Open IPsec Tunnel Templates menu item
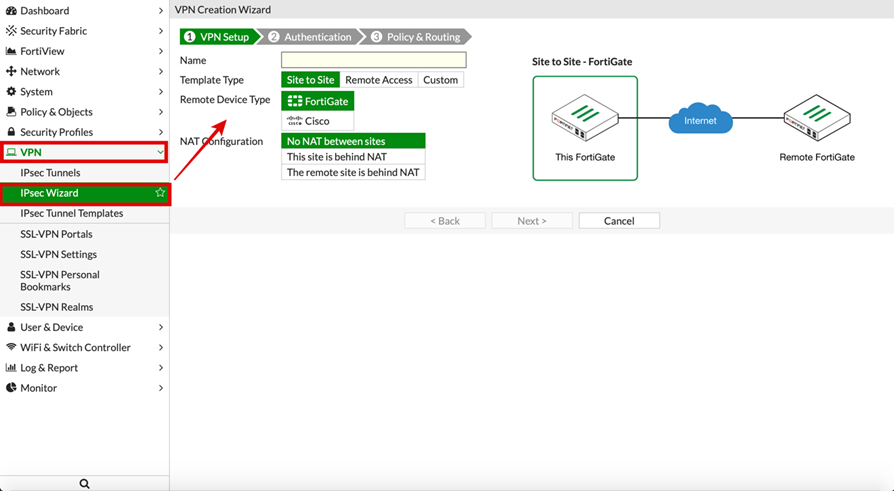 [x=84, y=213]
